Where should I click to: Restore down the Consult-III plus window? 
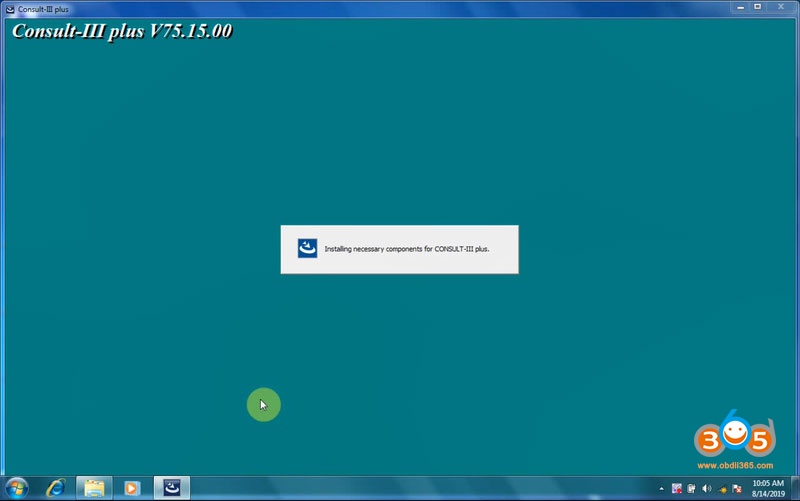758,7
